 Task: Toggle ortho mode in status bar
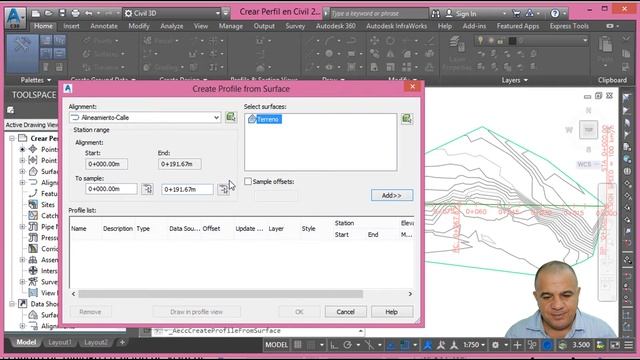tap(334, 345)
